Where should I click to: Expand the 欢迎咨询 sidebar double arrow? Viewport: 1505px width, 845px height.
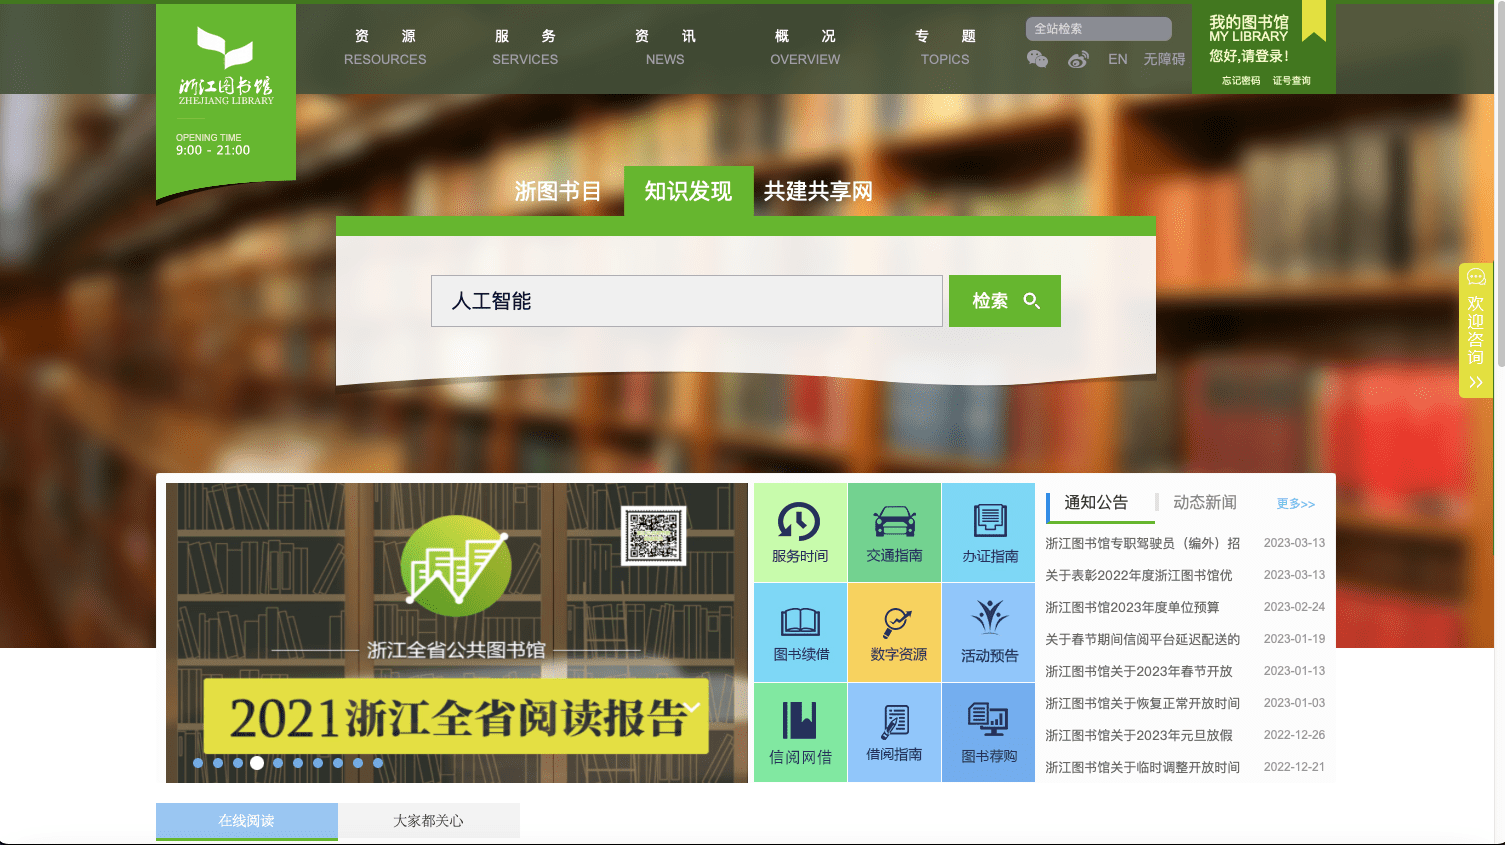click(1476, 382)
